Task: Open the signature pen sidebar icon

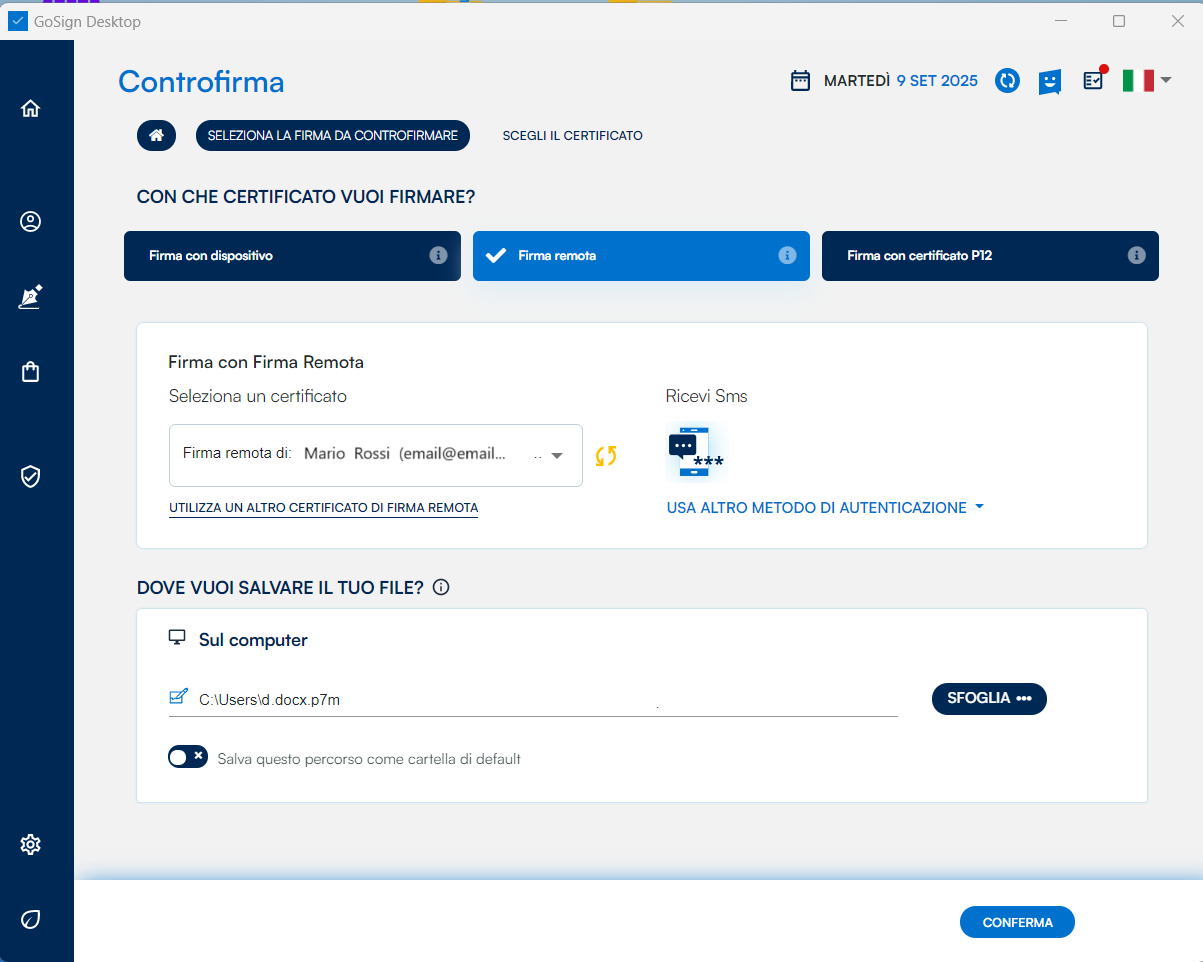Action: (30, 297)
